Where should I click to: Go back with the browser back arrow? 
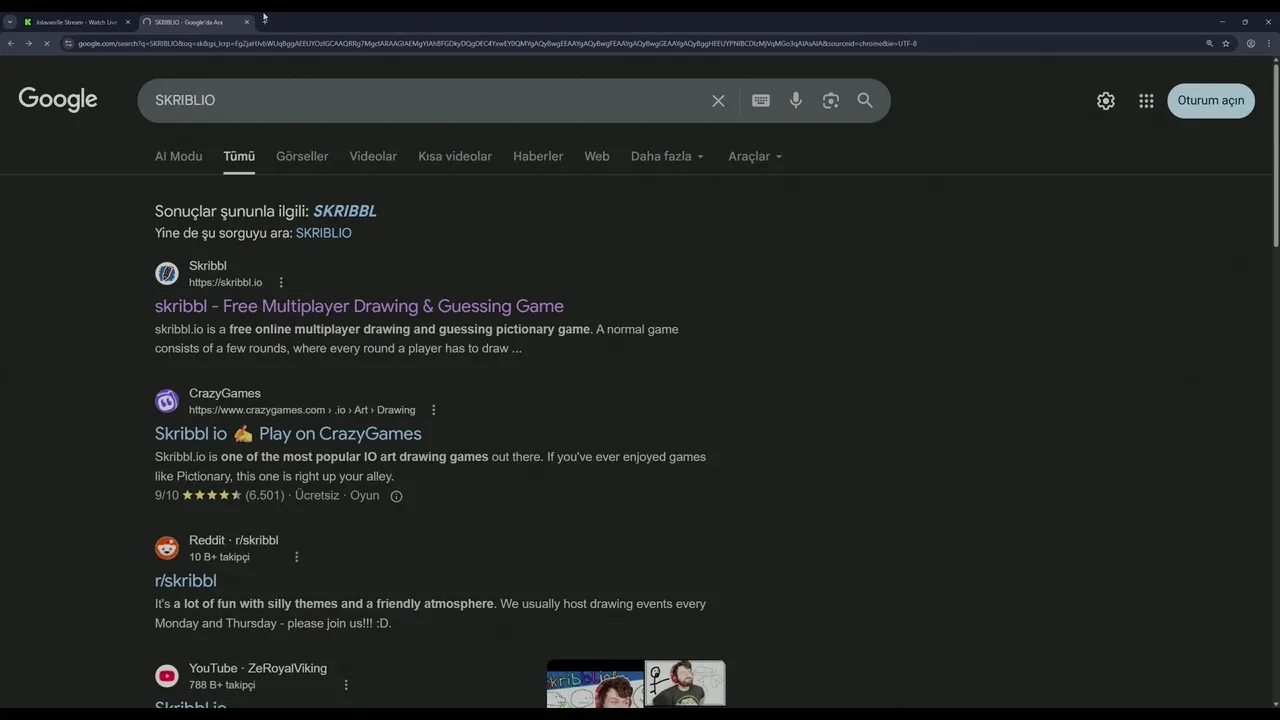10,43
